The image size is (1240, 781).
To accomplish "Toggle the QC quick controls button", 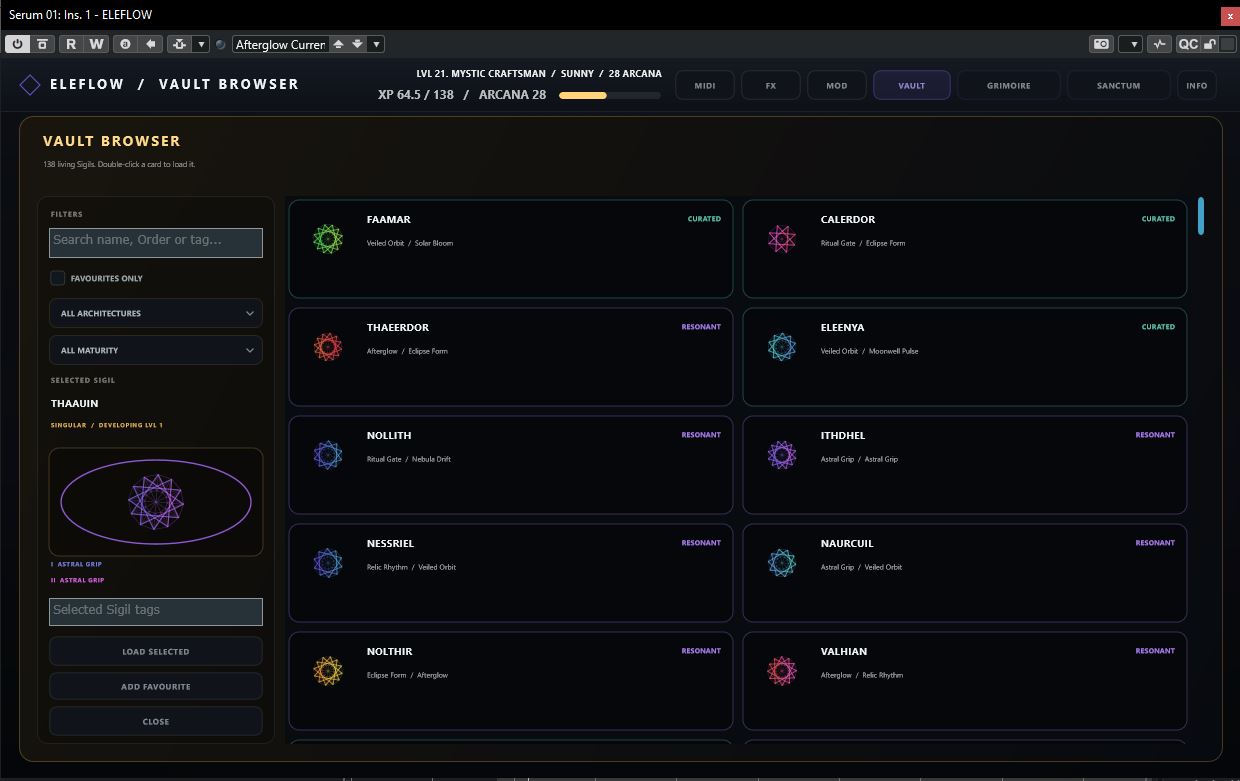I will [1187, 44].
